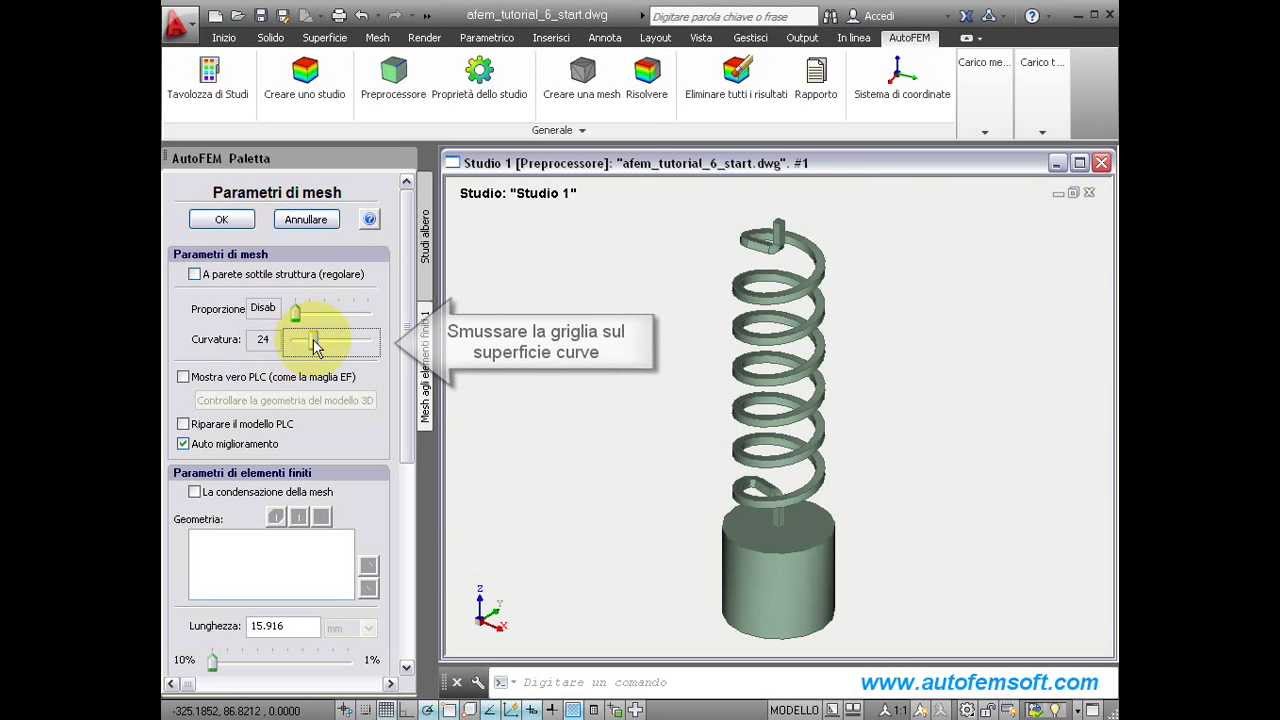Switch to the Parametrico tab
The image size is (1280, 720).
tap(487, 38)
